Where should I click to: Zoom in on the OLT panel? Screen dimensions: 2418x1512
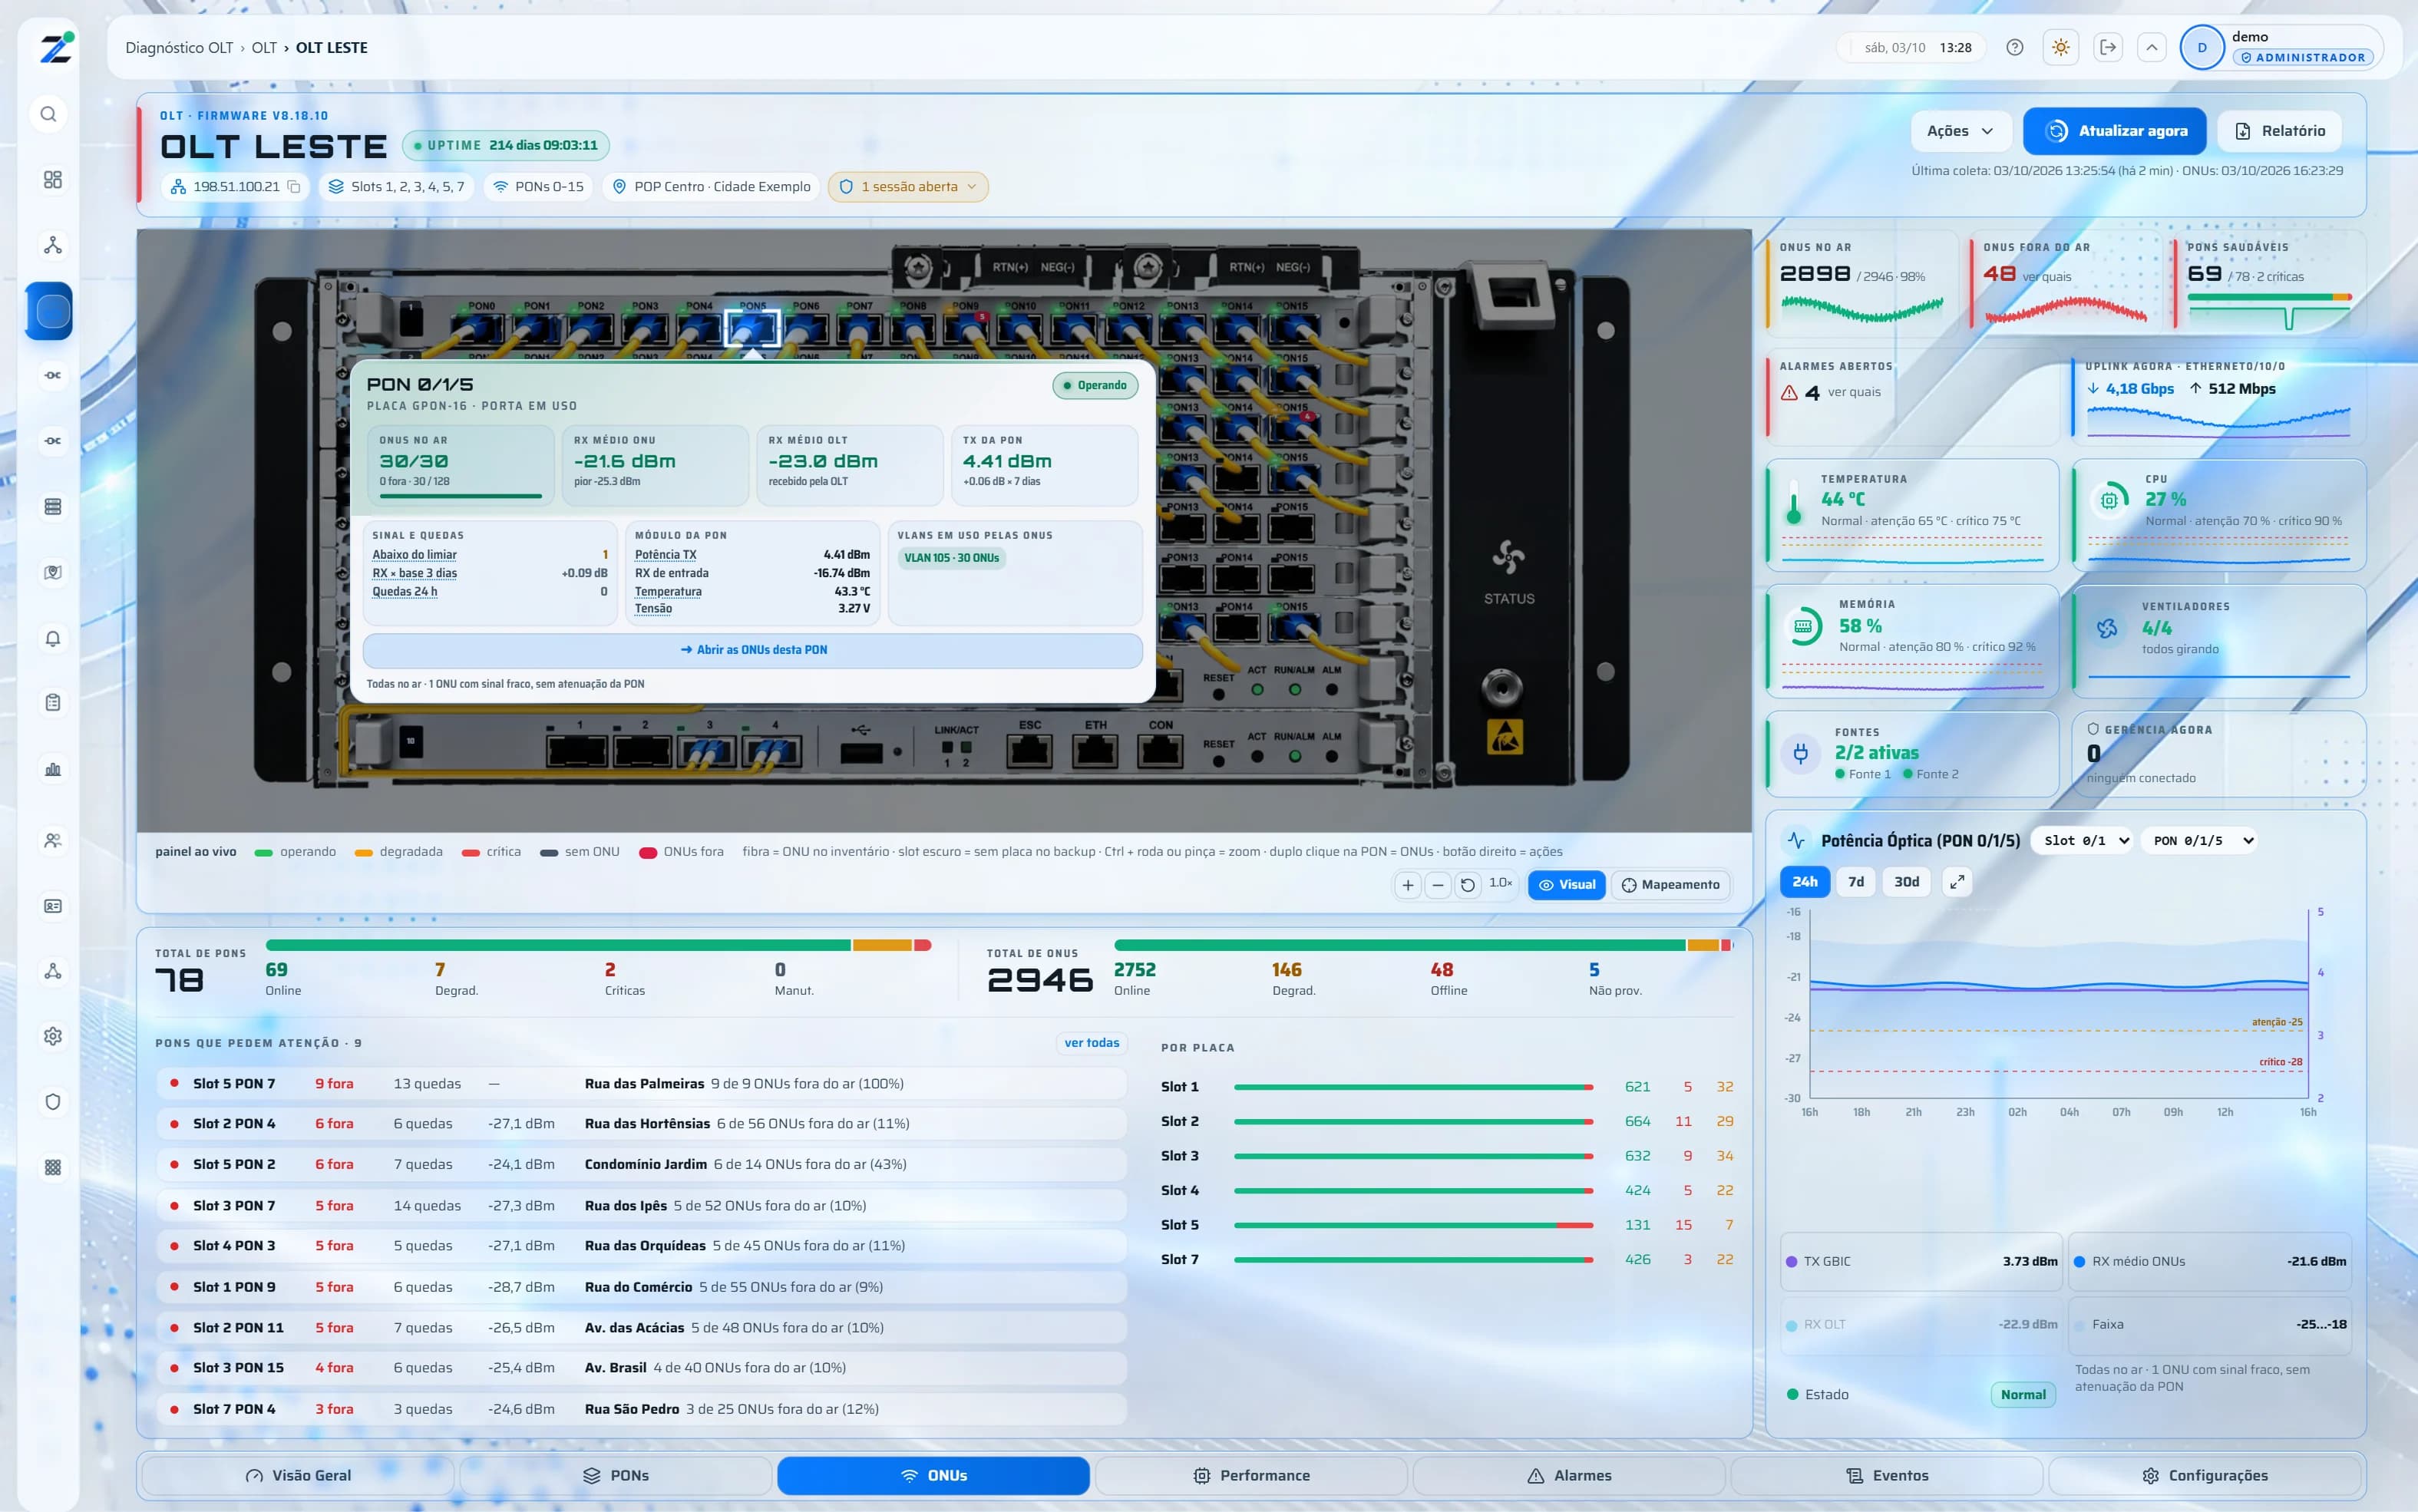coord(1408,885)
